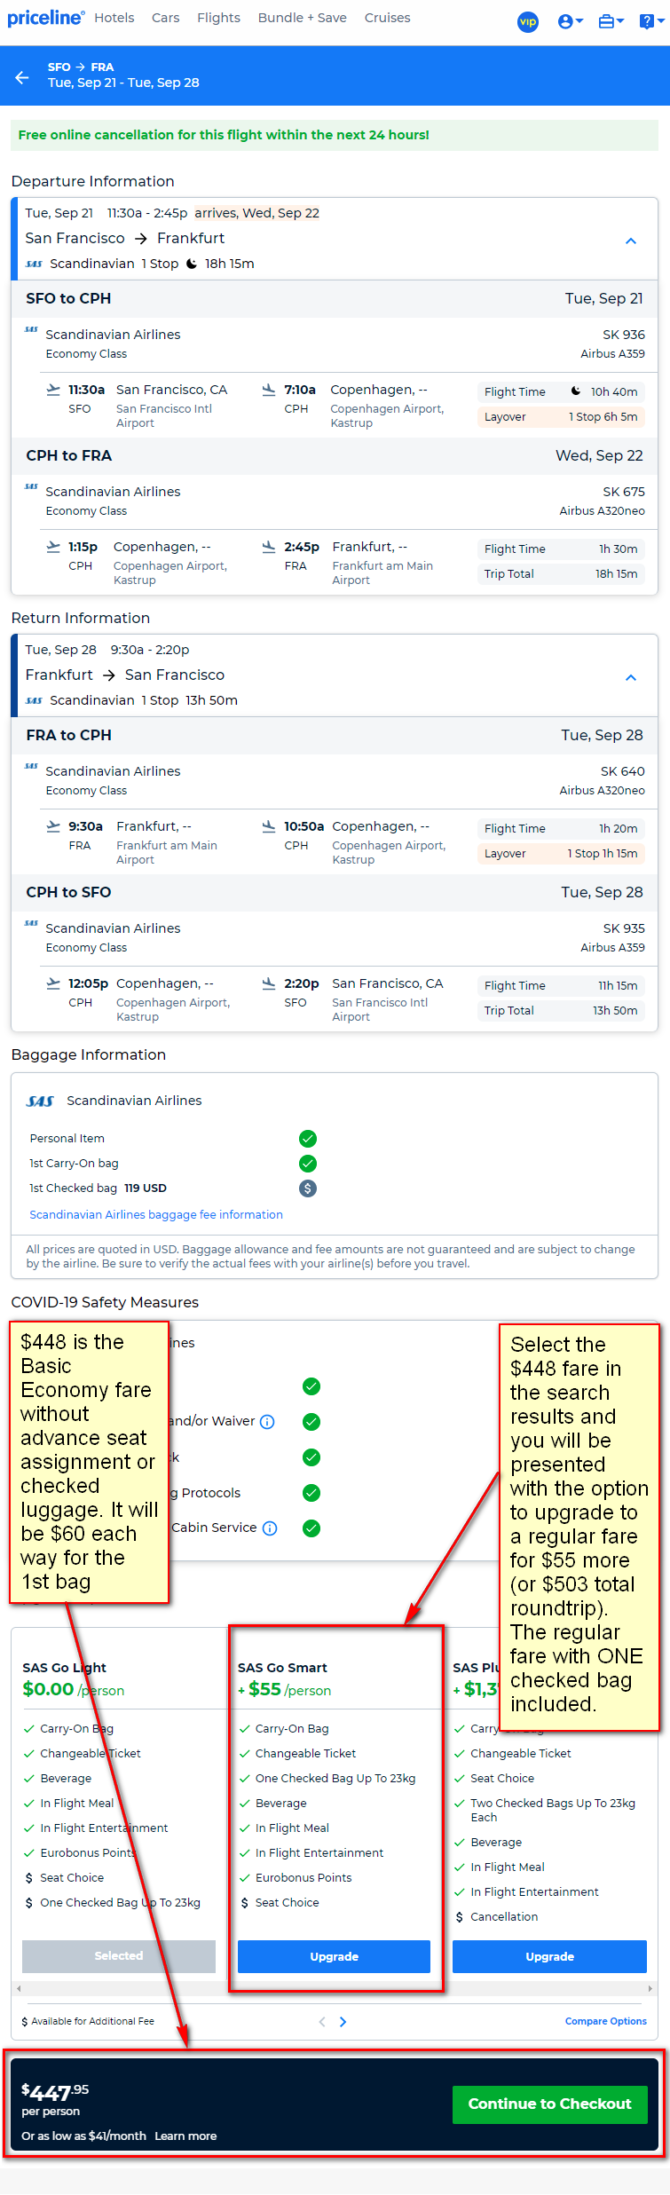670x2195 pixels.
Task: Click the back arrow in blue header
Action: [x=22, y=76]
